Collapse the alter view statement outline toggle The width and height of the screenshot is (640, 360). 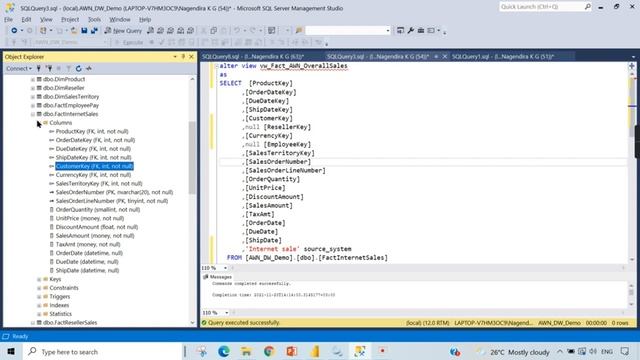coord(217,66)
